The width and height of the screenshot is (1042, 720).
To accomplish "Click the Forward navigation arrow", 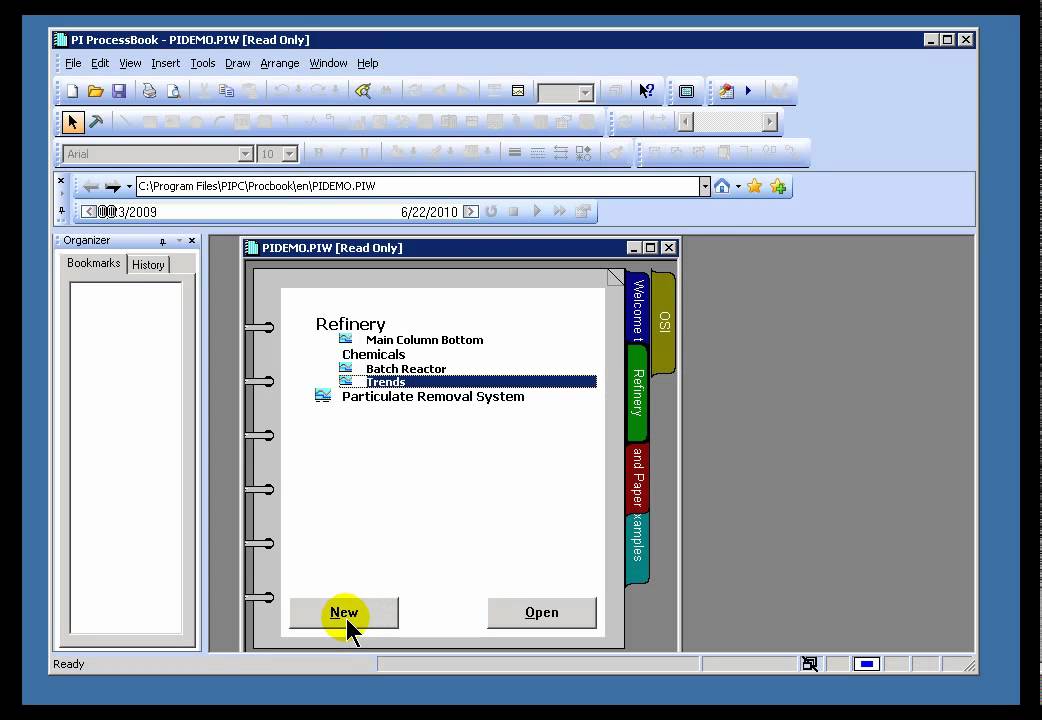I will [113, 187].
